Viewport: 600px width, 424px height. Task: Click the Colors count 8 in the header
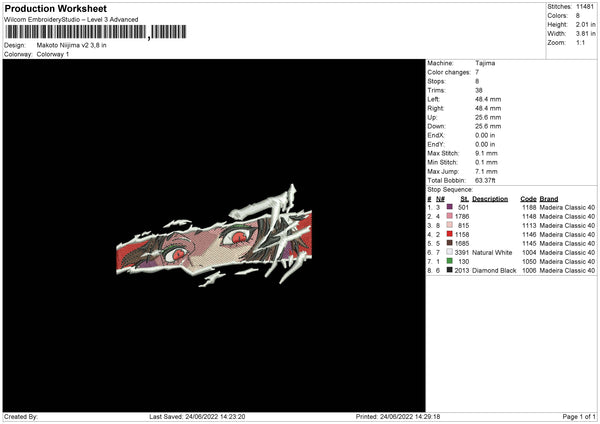(578, 16)
